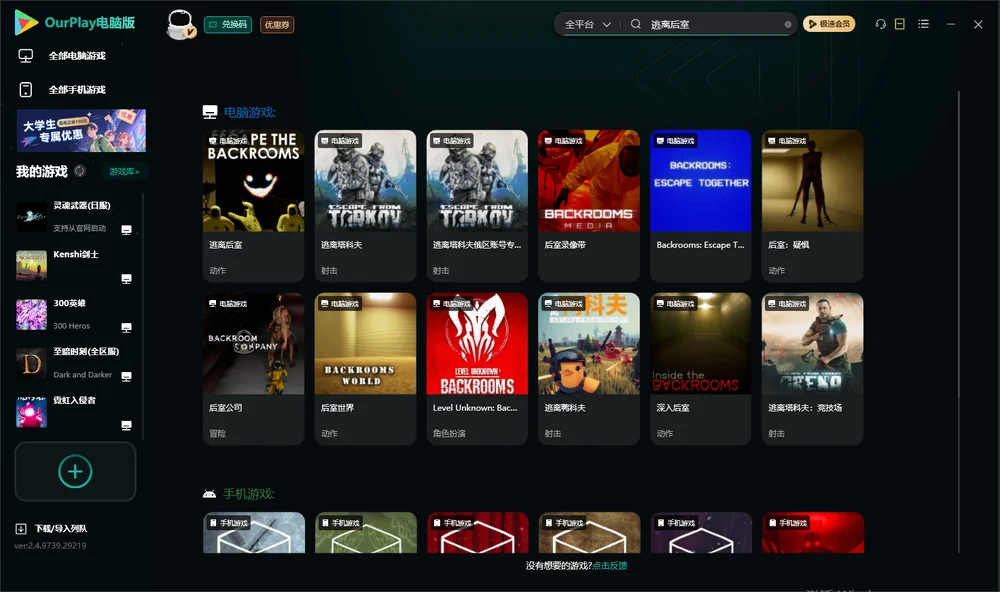Select 300英雄 in my games
Viewport: 1000px width, 592px height.
coord(74,314)
